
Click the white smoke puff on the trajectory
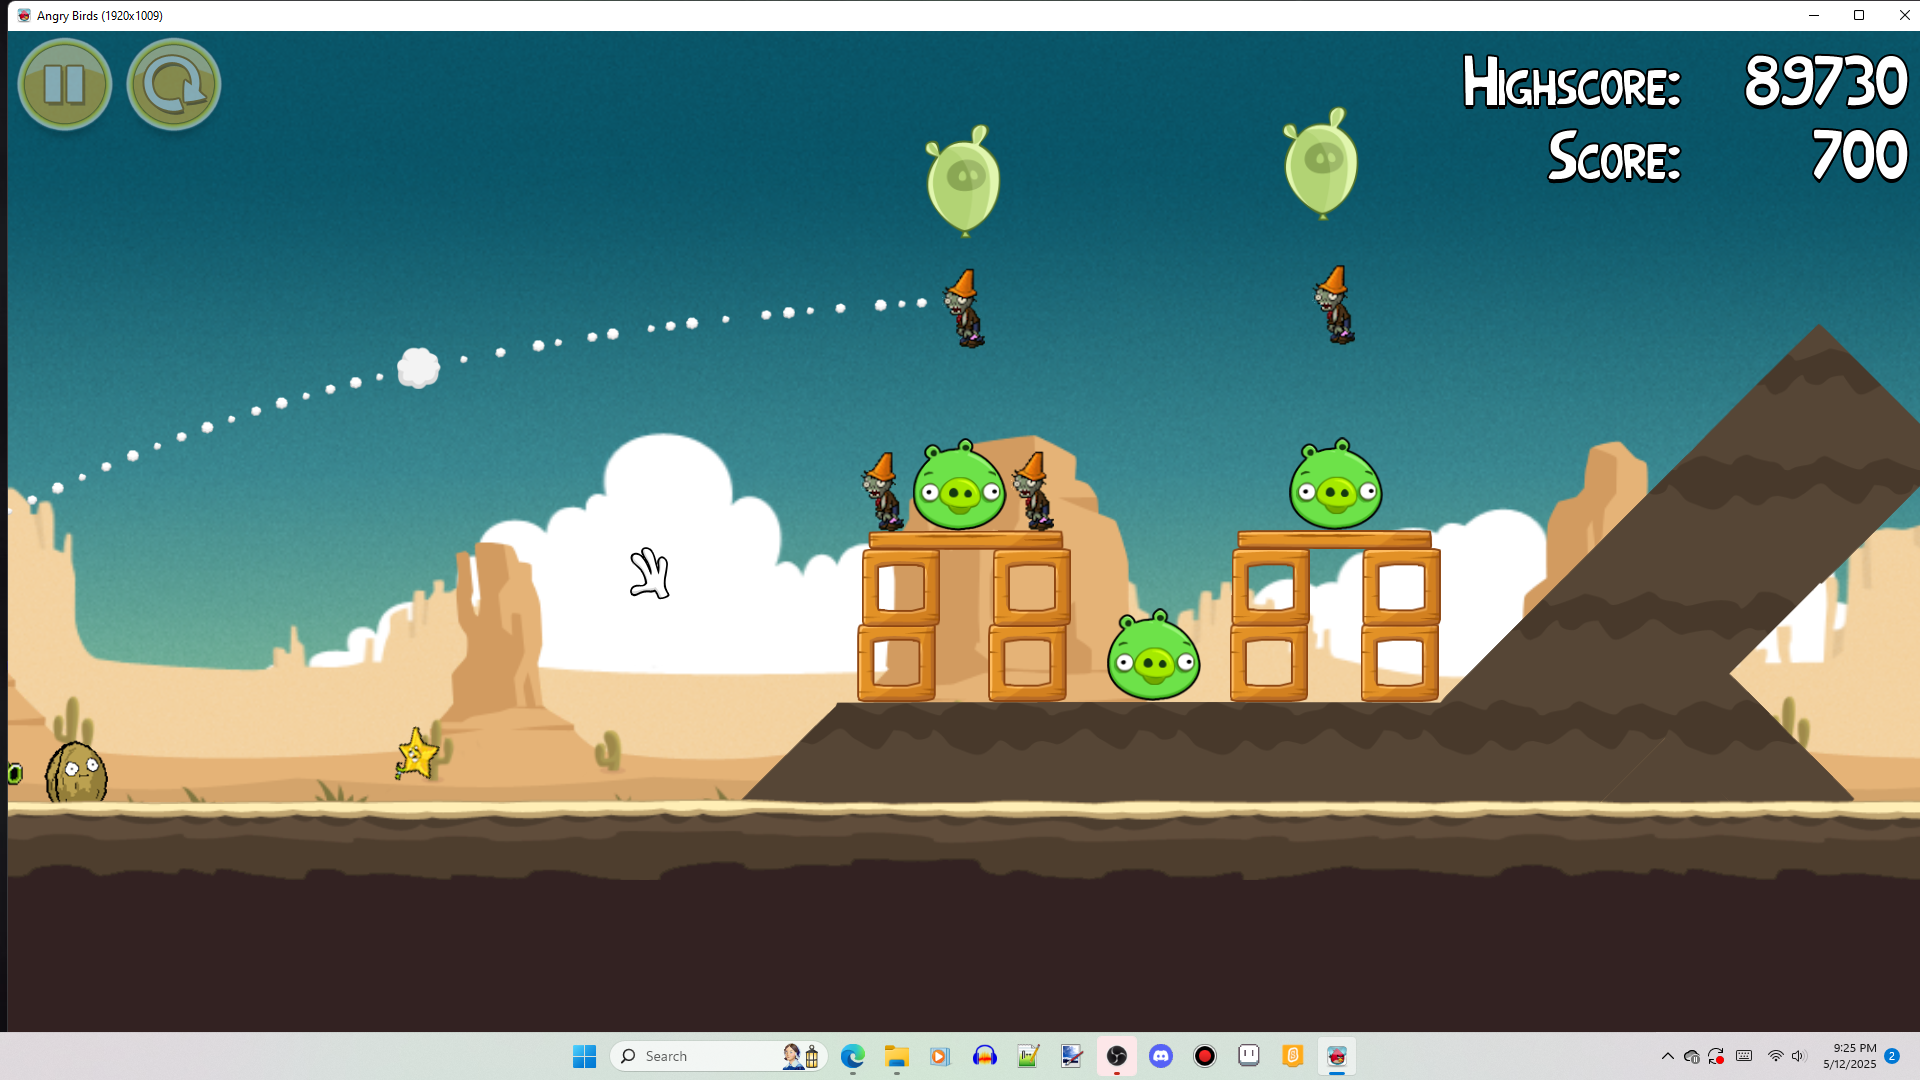point(418,368)
